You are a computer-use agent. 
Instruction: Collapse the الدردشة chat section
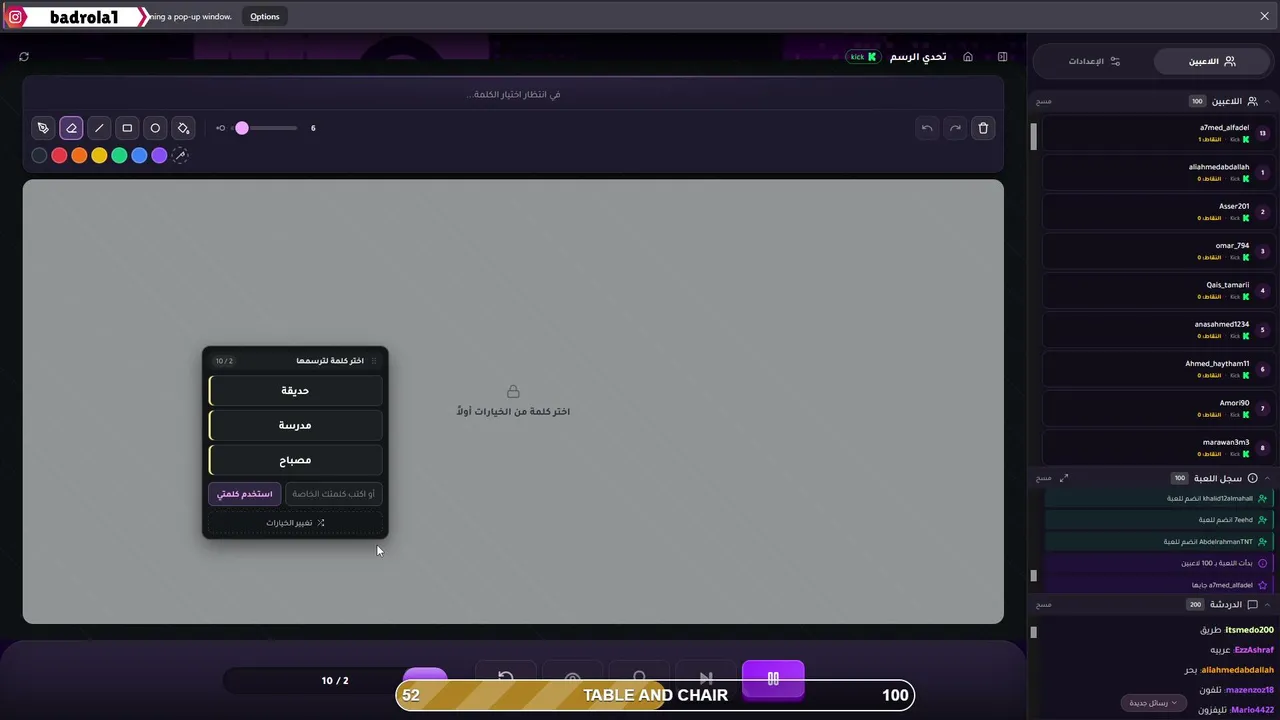1267,604
